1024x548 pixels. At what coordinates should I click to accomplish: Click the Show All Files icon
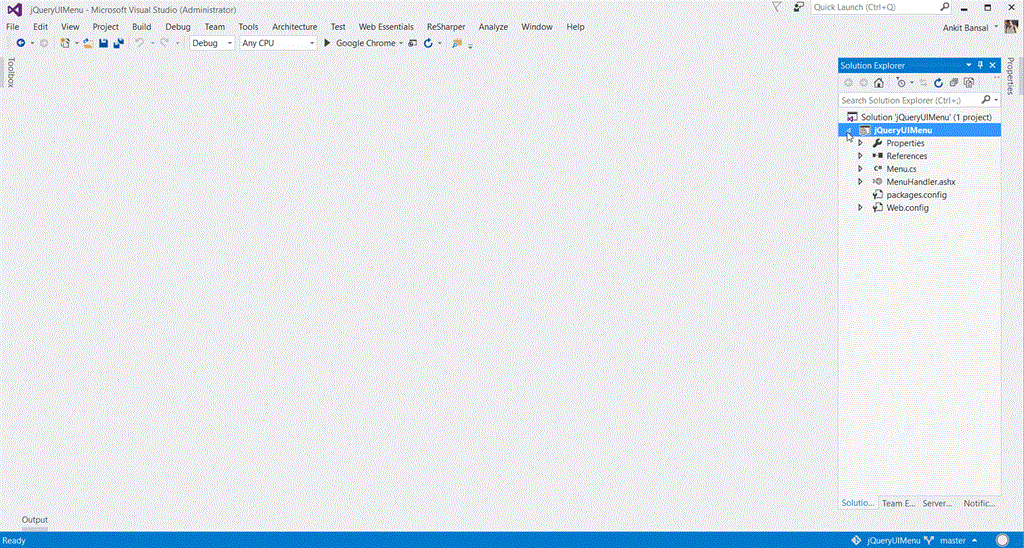point(969,83)
